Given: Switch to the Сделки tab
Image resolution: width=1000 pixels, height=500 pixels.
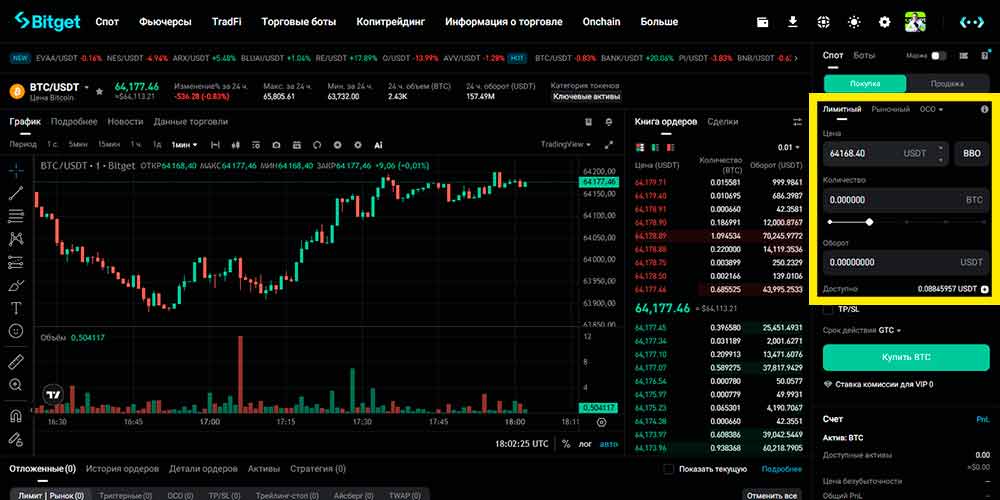Looking at the screenshot, I should tap(723, 121).
